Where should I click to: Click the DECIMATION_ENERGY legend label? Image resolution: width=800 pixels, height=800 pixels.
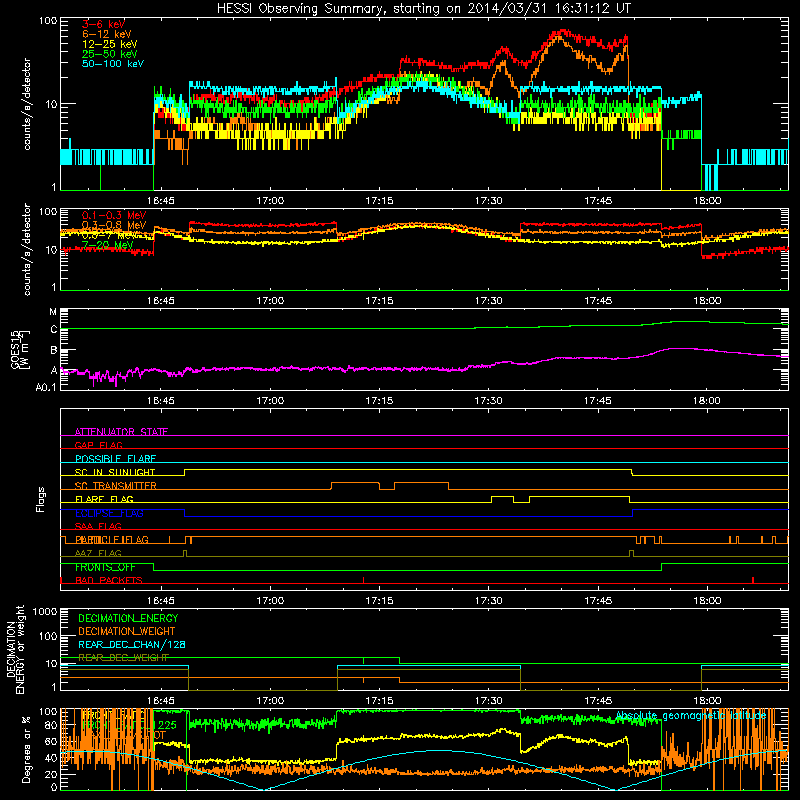[128, 618]
